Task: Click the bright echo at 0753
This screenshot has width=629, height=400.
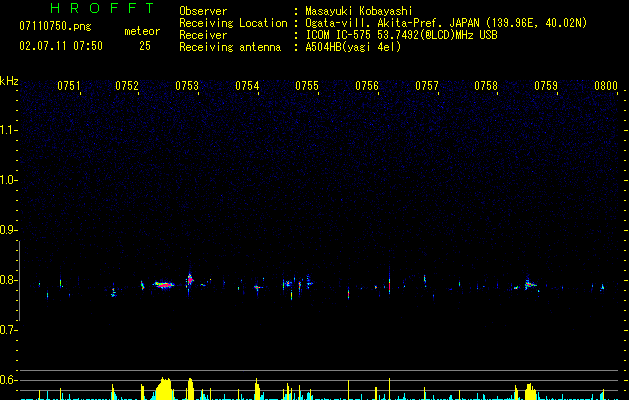Action: (x=189, y=280)
